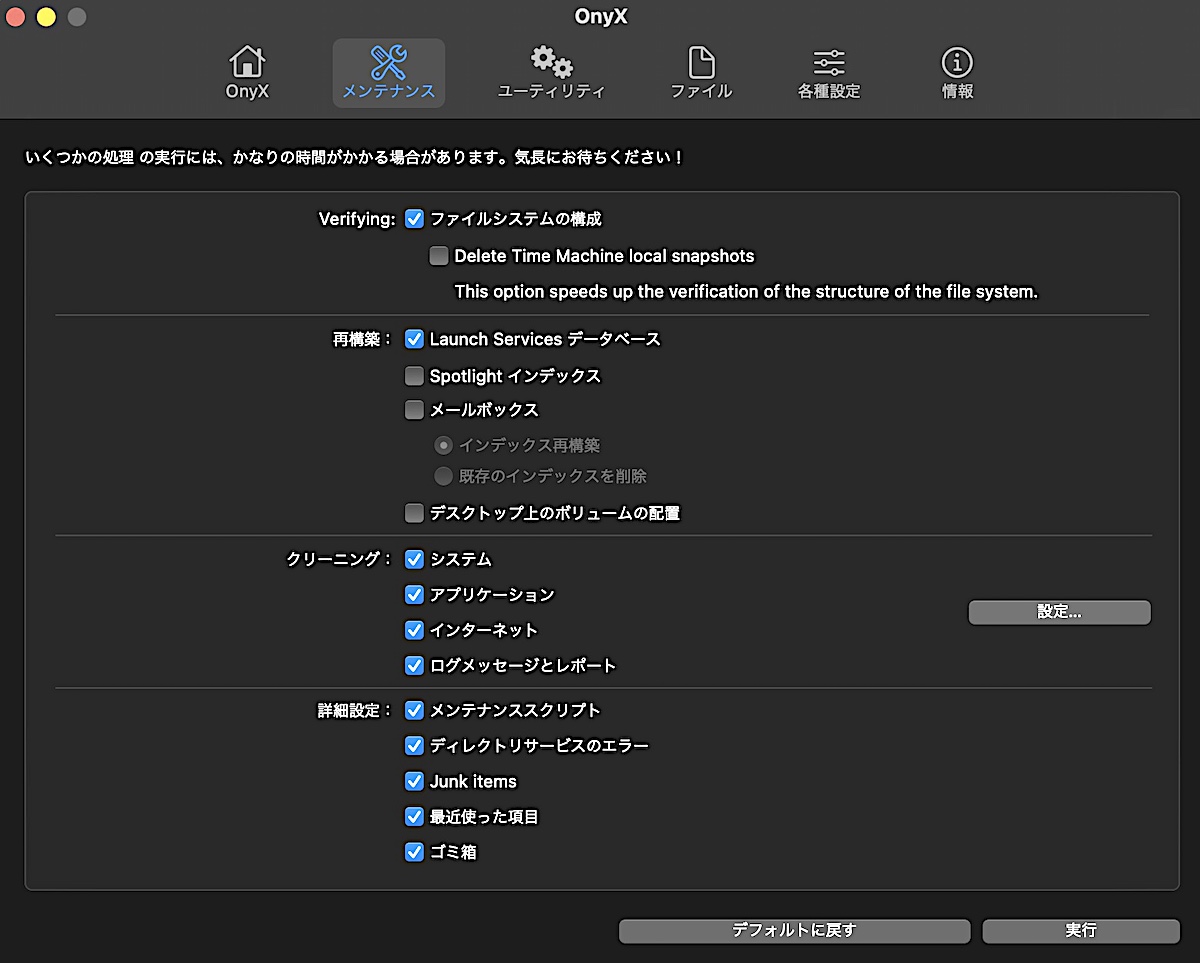The height and width of the screenshot is (963, 1200).
Task: Uncheck ログメッセージとレポート checkbox
Action: [x=414, y=665]
